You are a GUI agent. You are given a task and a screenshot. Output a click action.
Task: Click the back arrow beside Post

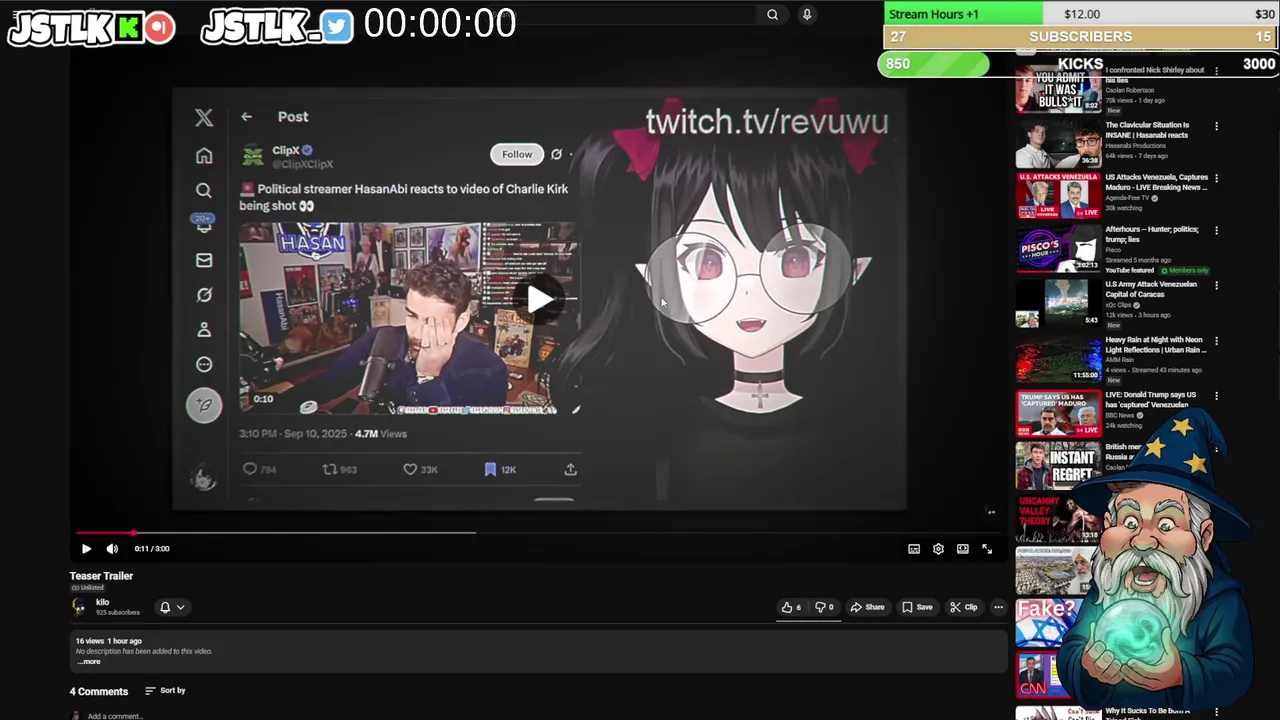click(246, 117)
